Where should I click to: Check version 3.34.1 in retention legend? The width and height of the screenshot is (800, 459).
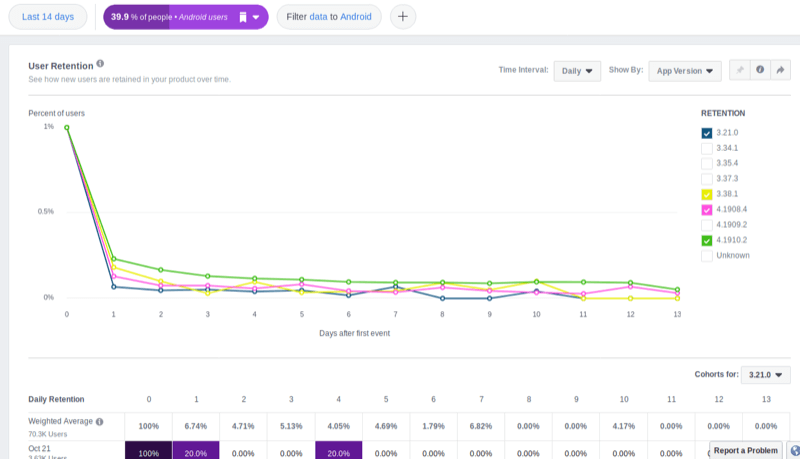coord(707,148)
